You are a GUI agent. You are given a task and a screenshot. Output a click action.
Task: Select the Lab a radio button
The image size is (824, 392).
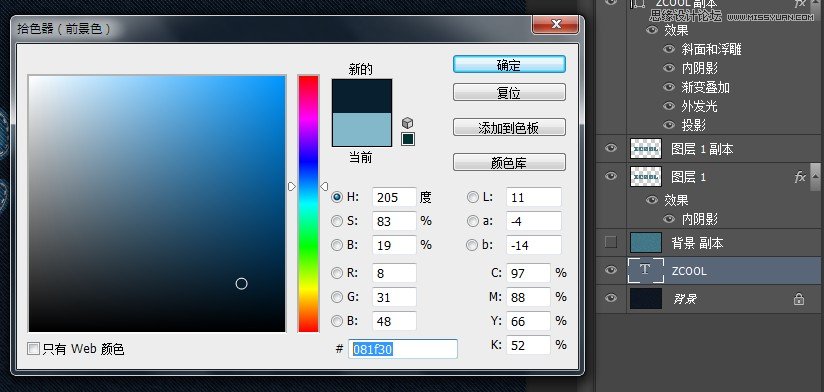click(472, 221)
